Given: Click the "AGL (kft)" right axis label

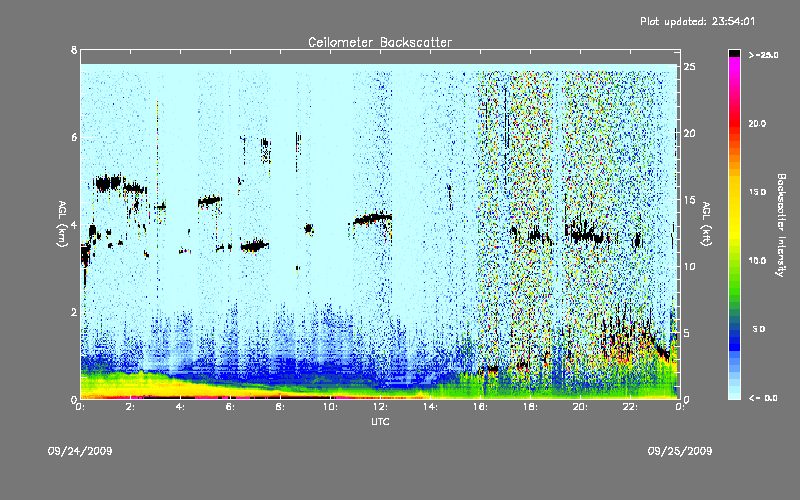Looking at the screenshot, I should (707, 224).
